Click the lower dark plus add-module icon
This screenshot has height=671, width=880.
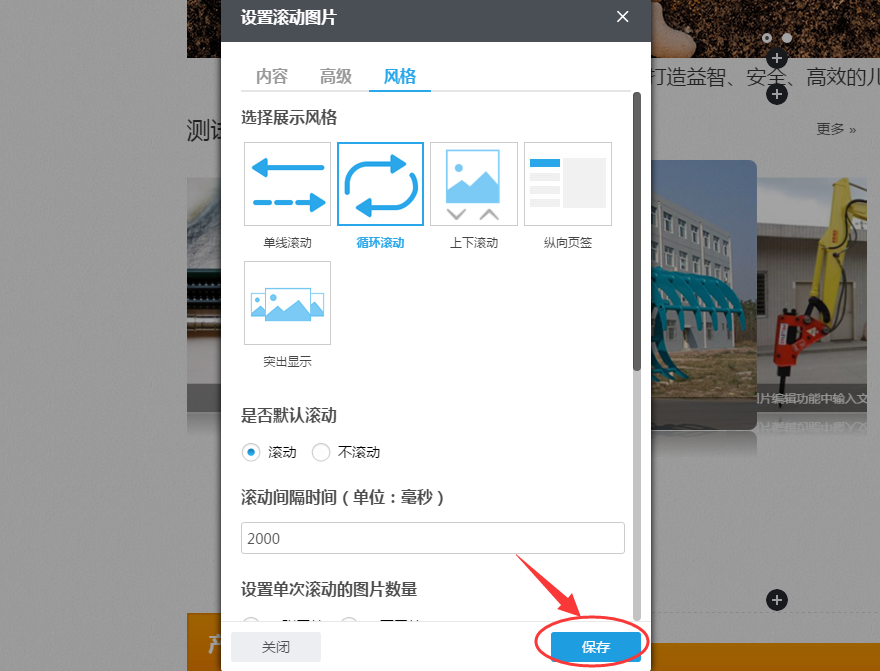[x=777, y=94]
